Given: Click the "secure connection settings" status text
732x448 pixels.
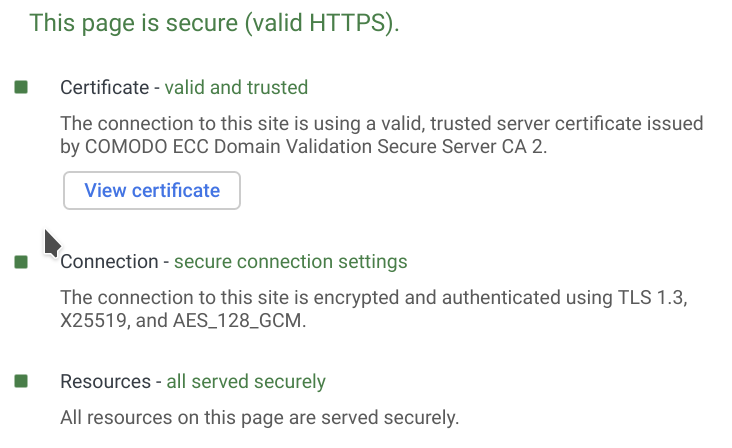Looking at the screenshot, I should coord(291,262).
